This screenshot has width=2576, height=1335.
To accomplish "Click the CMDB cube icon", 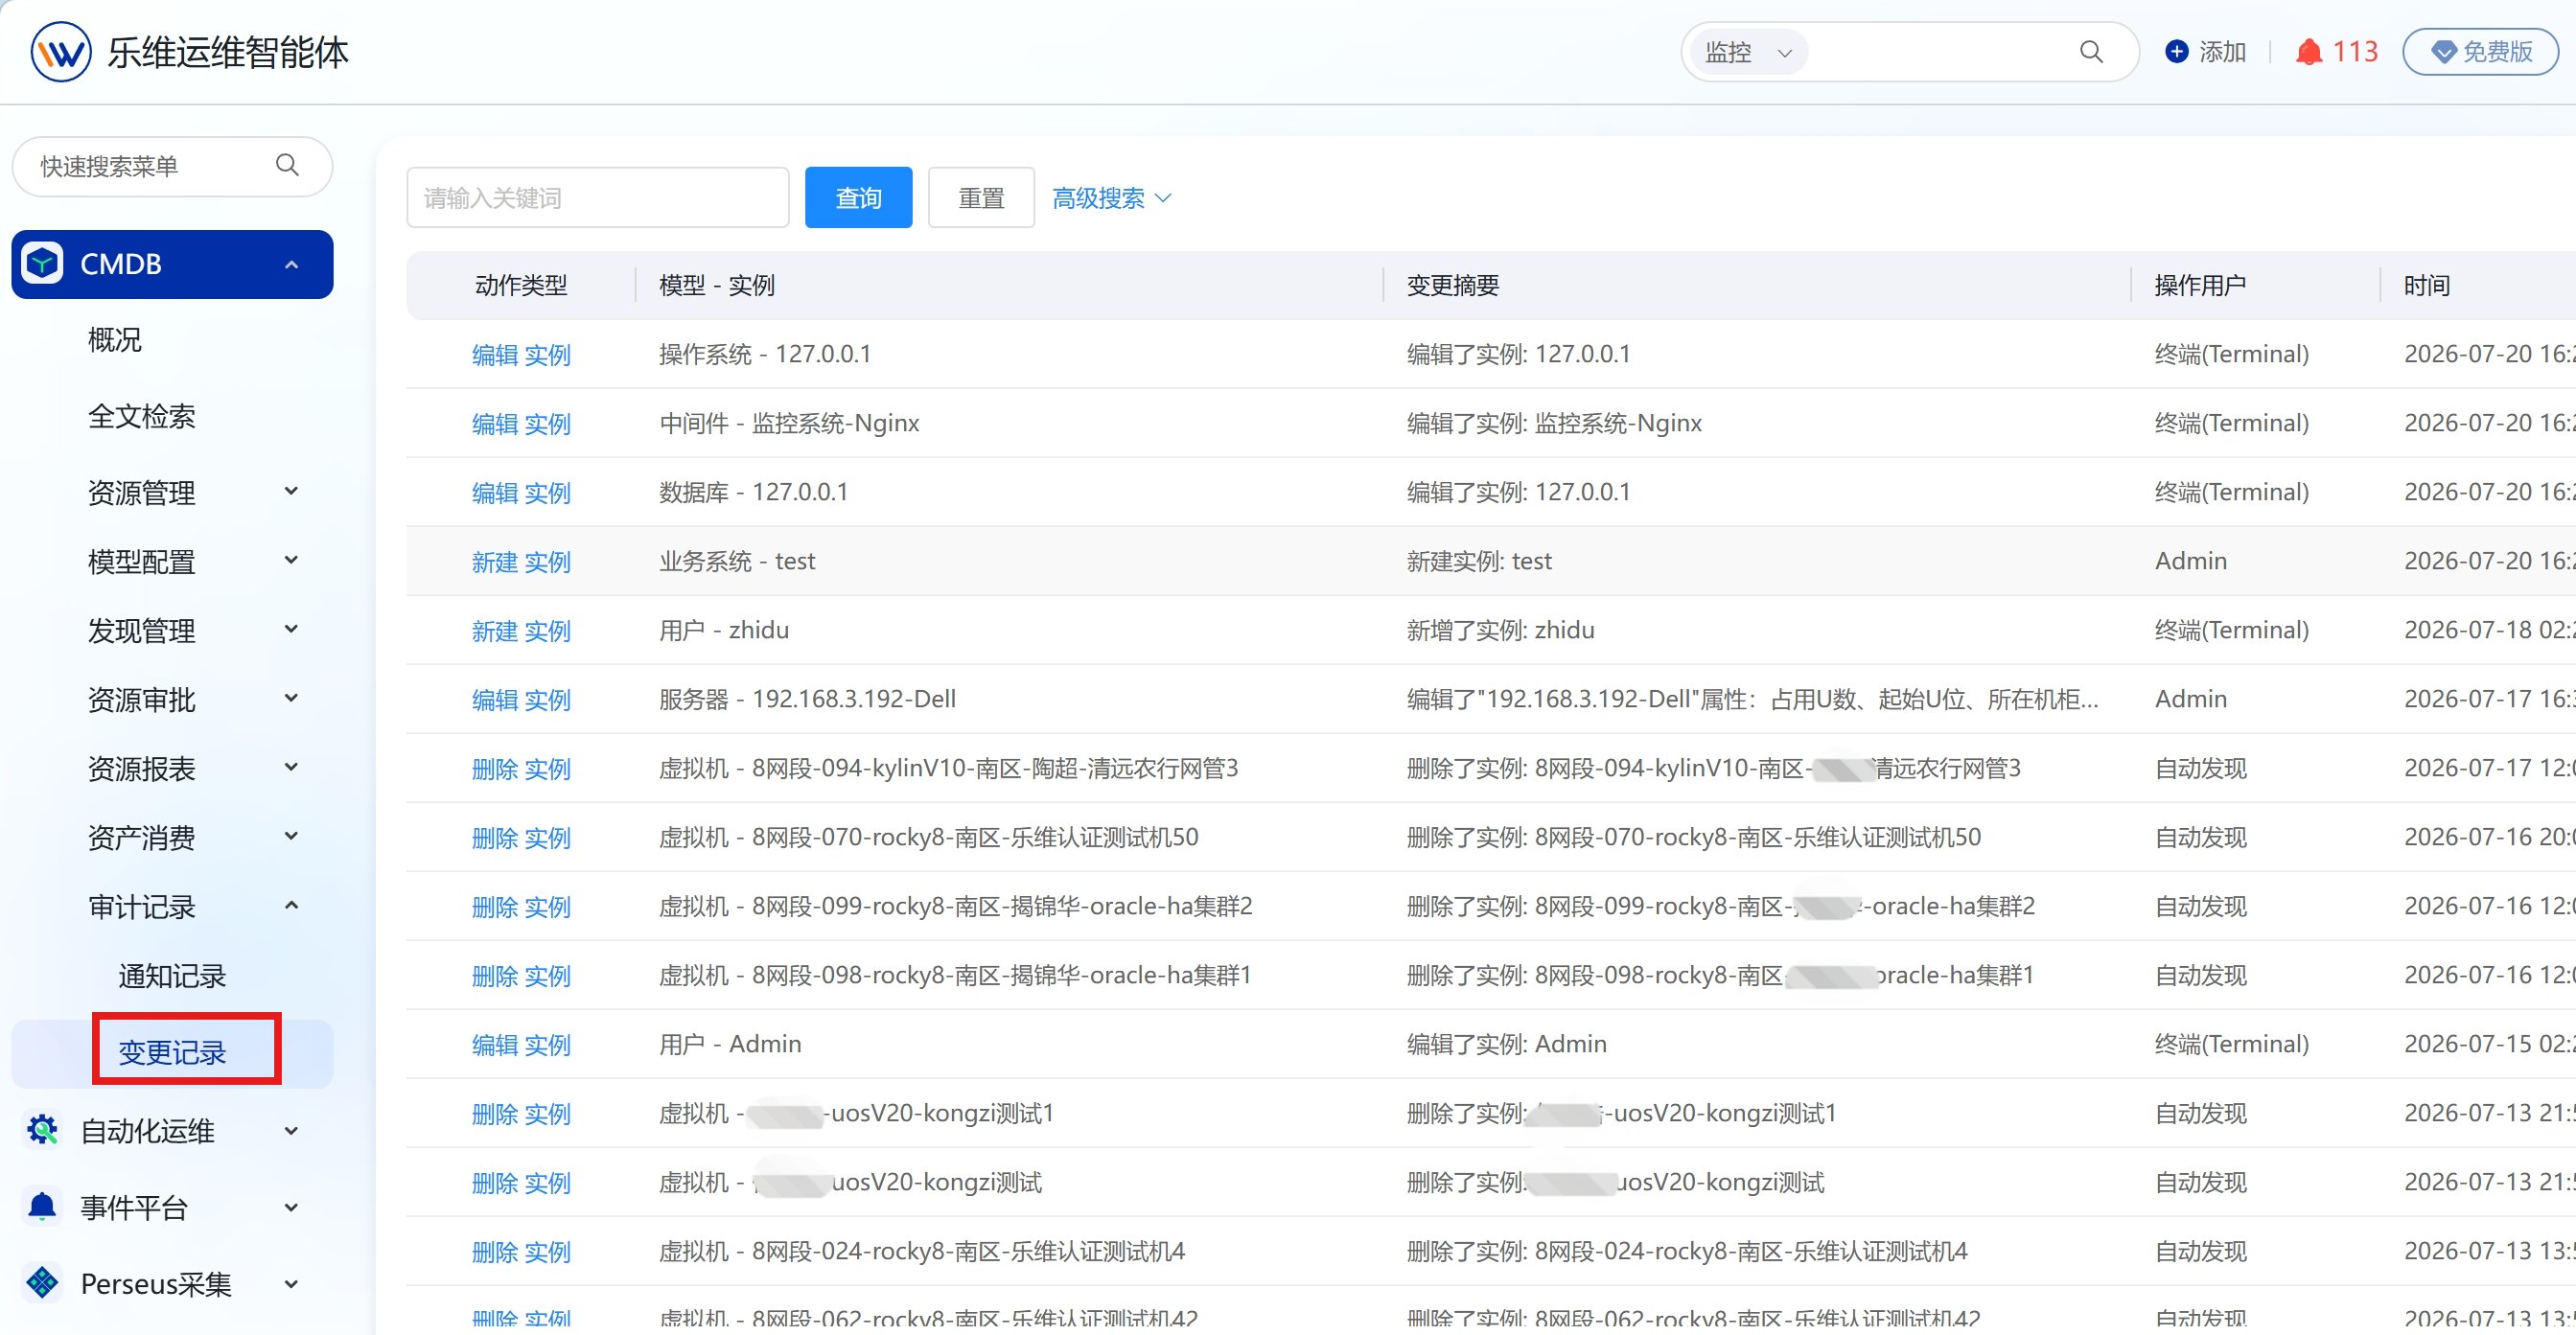I will (x=42, y=264).
